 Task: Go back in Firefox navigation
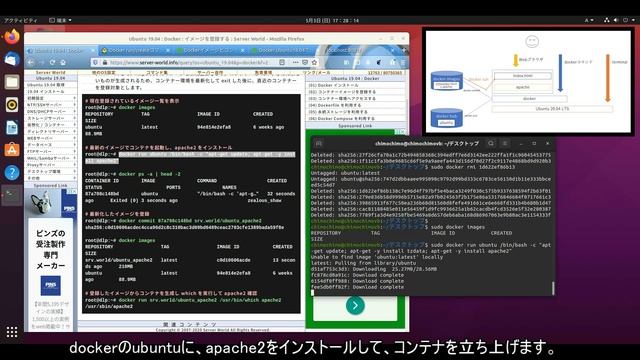(31, 62)
